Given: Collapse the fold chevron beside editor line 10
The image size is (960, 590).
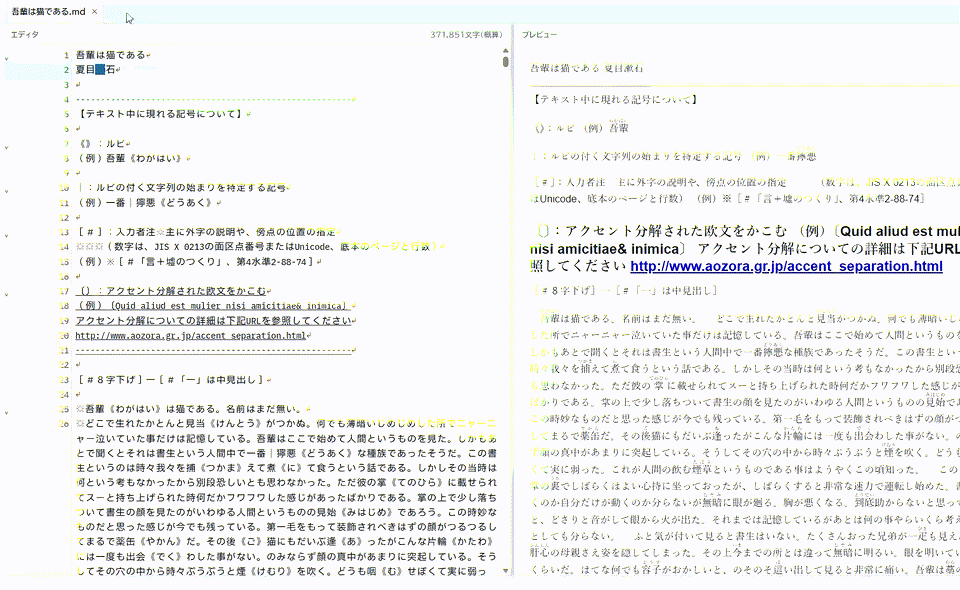Looking at the screenshot, I should pyautogui.click(x=7, y=192).
